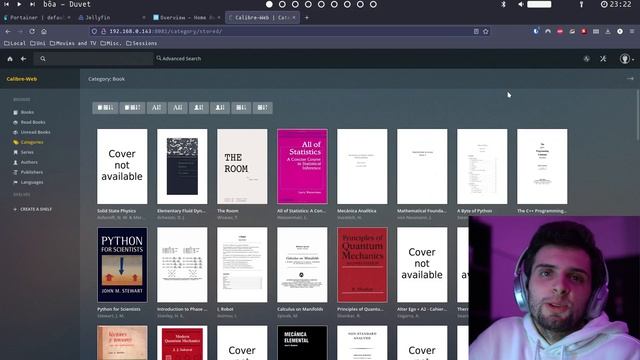Open Languages in the sidebar
Image resolution: width=640 pixels, height=360 pixels.
pyautogui.click(x=28, y=182)
